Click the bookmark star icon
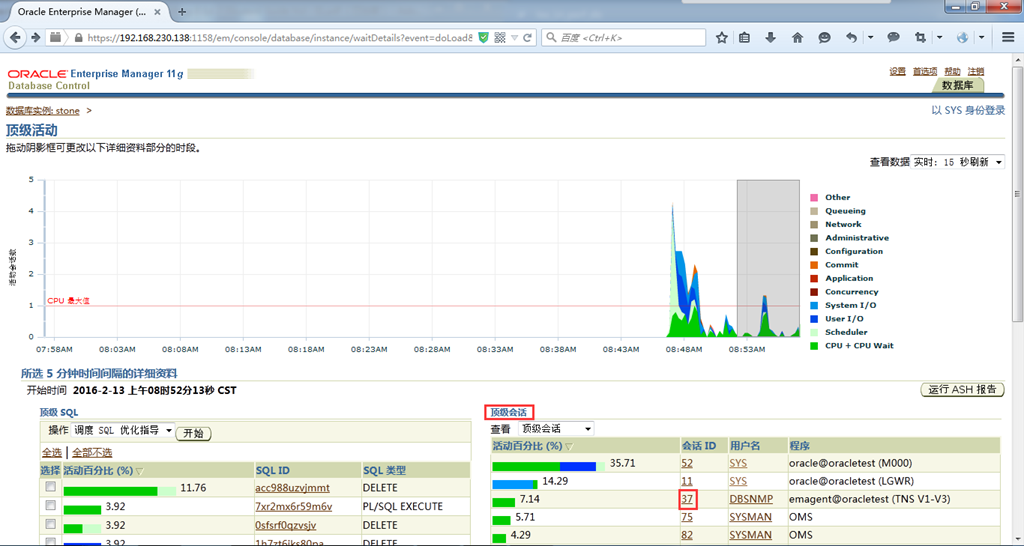 point(722,37)
